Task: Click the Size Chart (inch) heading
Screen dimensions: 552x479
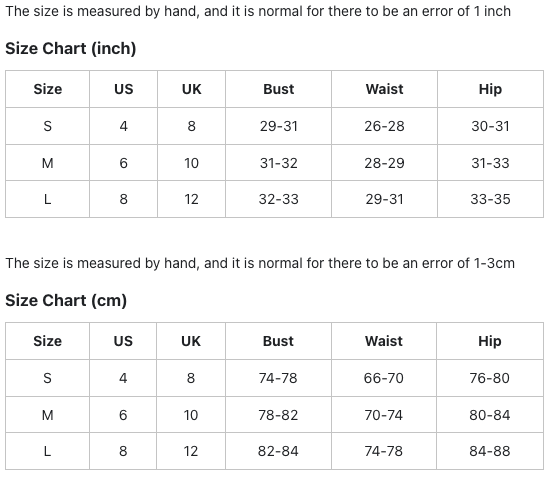Action: point(71,48)
